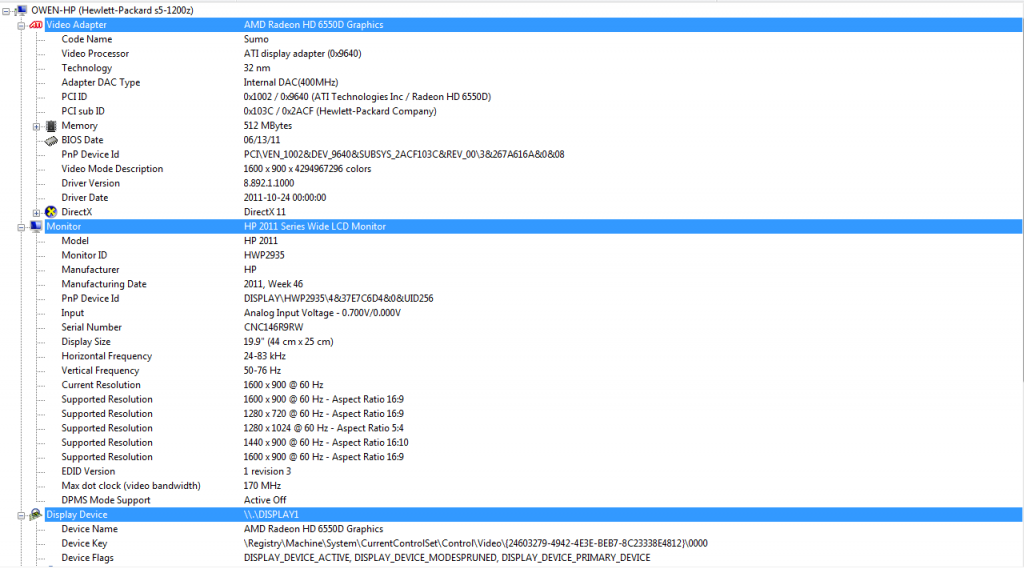Click the value 'Sumo'
Viewport: 1024px width, 568px height.
(x=256, y=39)
